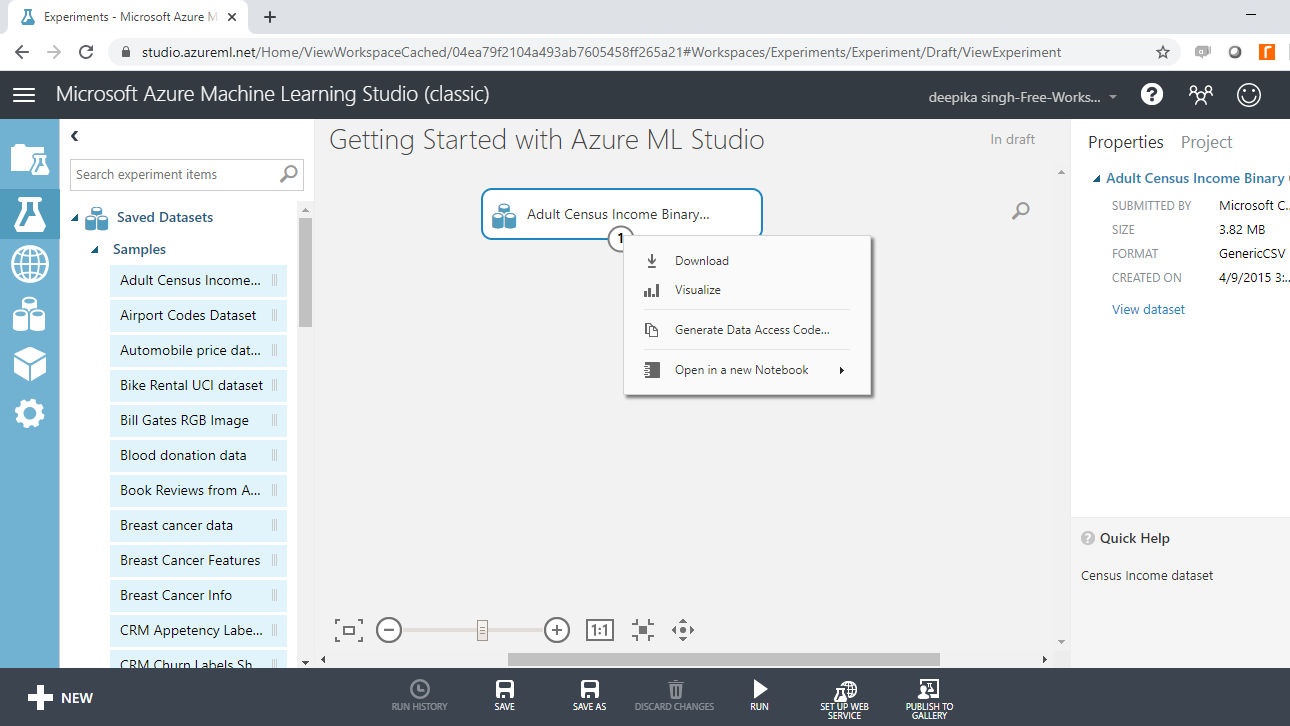
Task: Open the Projects sidebar icon
Action: [29, 159]
